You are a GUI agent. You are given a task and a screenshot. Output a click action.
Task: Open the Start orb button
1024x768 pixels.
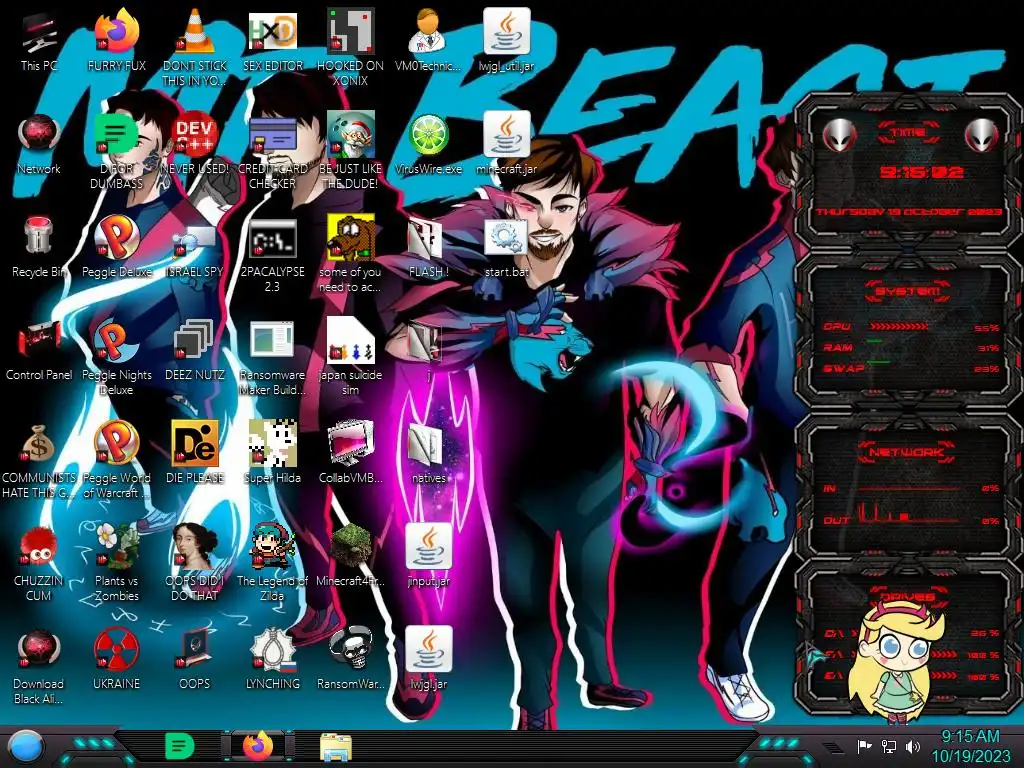pos(26,747)
